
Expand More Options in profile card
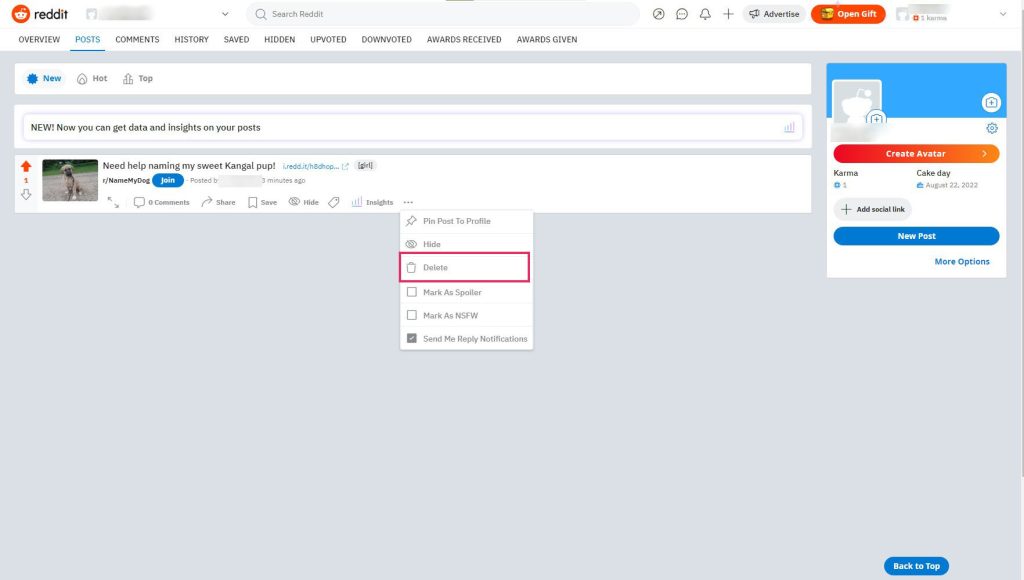coord(962,261)
